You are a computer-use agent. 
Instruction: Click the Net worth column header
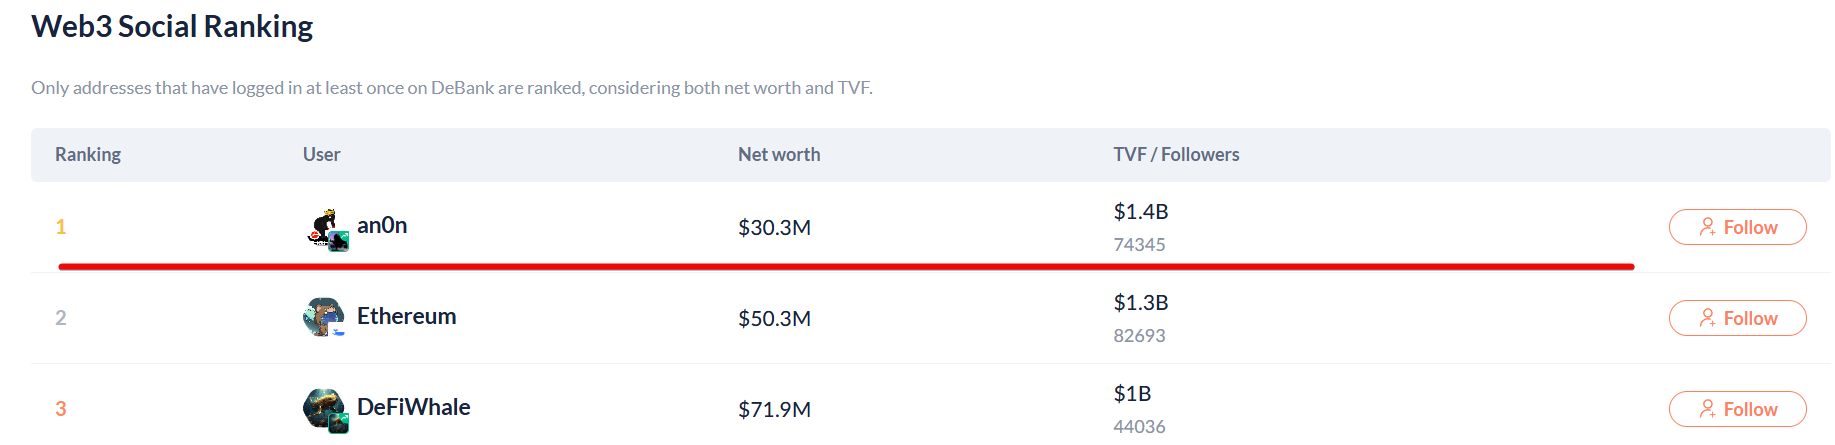pos(778,155)
